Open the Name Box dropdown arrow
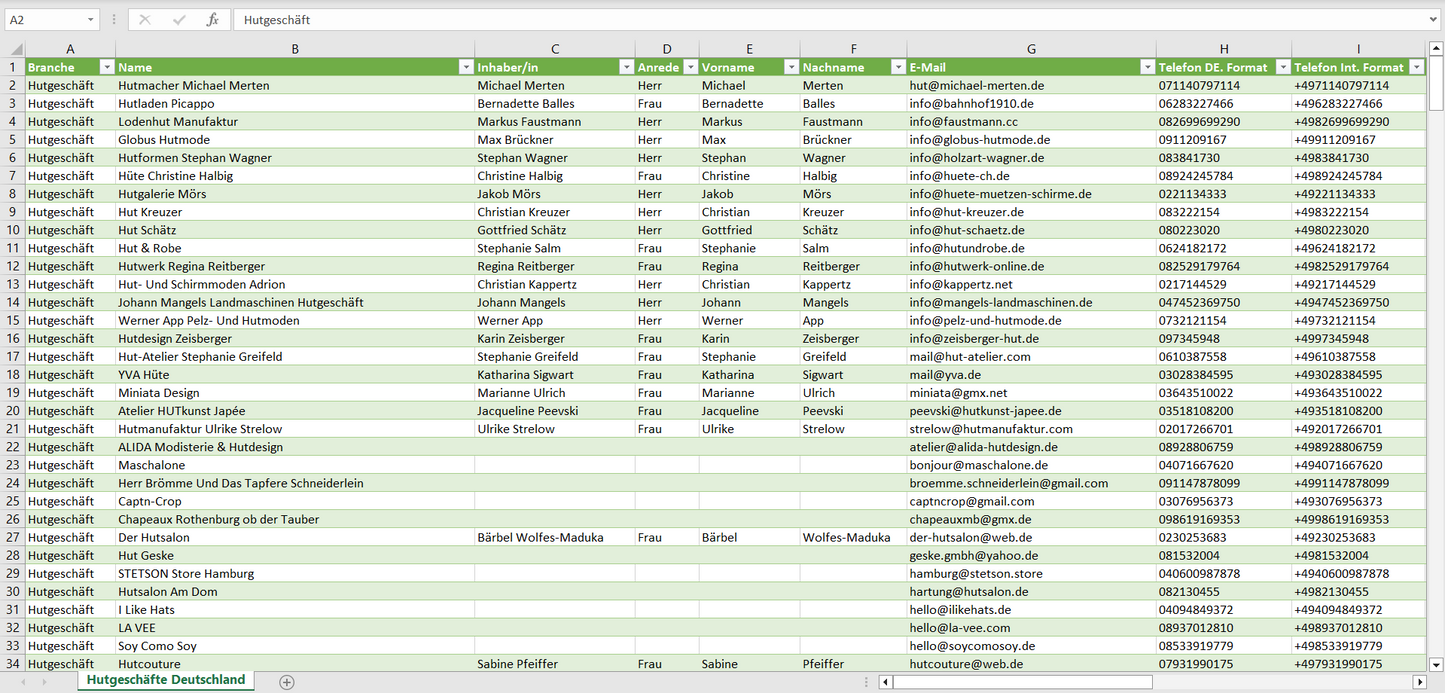Viewport: 1445px width, 693px height. pyautogui.click(x=91, y=20)
